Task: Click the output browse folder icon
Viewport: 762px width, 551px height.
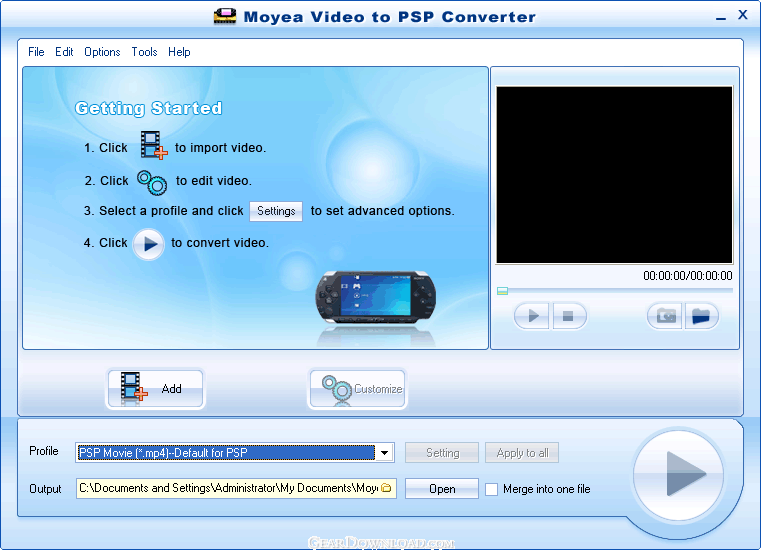Action: point(385,488)
